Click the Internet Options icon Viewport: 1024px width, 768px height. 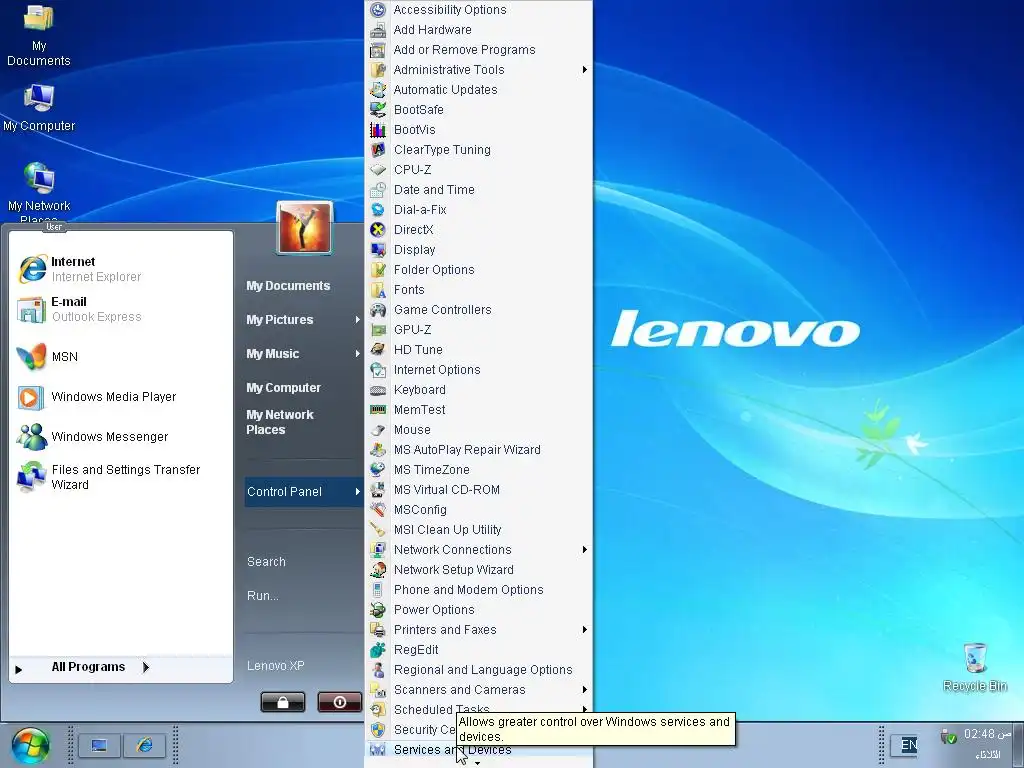[x=377, y=370]
